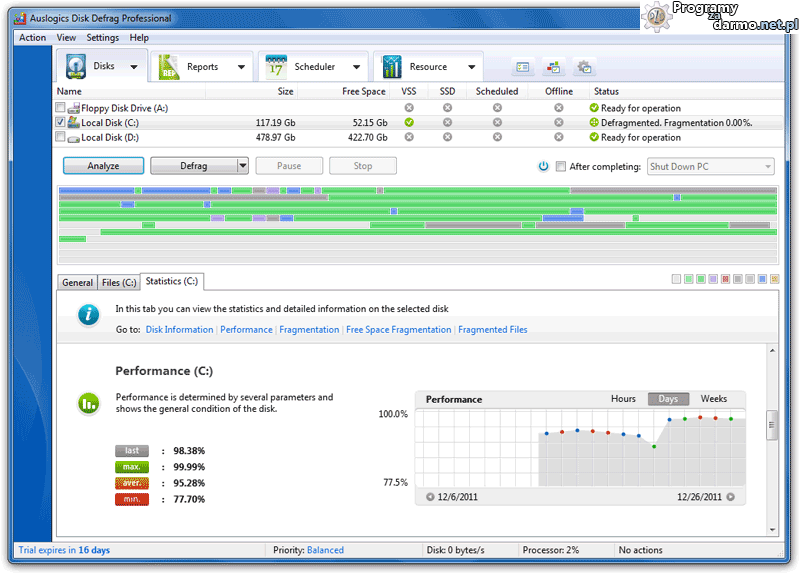Screen dimensions: 800x574
Task: Open the Reports dropdown arrow
Action: tap(241, 67)
